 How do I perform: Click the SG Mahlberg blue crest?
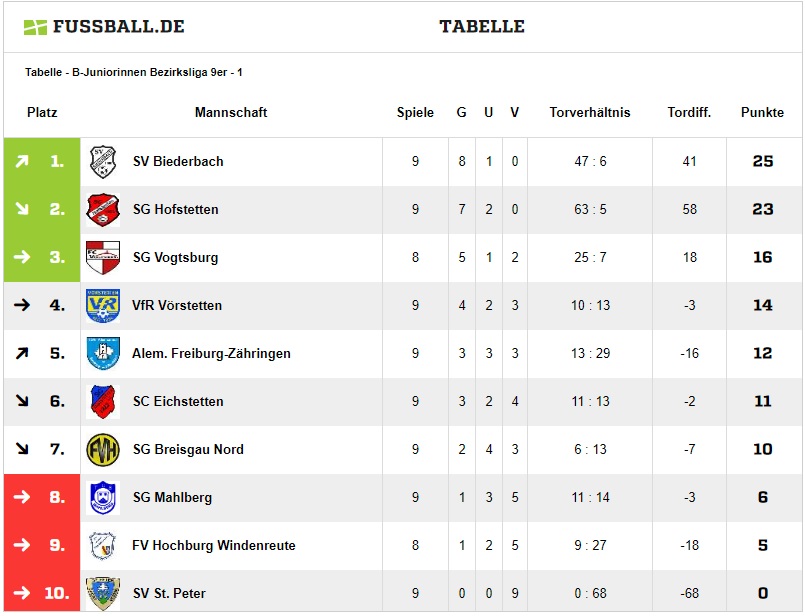tap(103, 498)
